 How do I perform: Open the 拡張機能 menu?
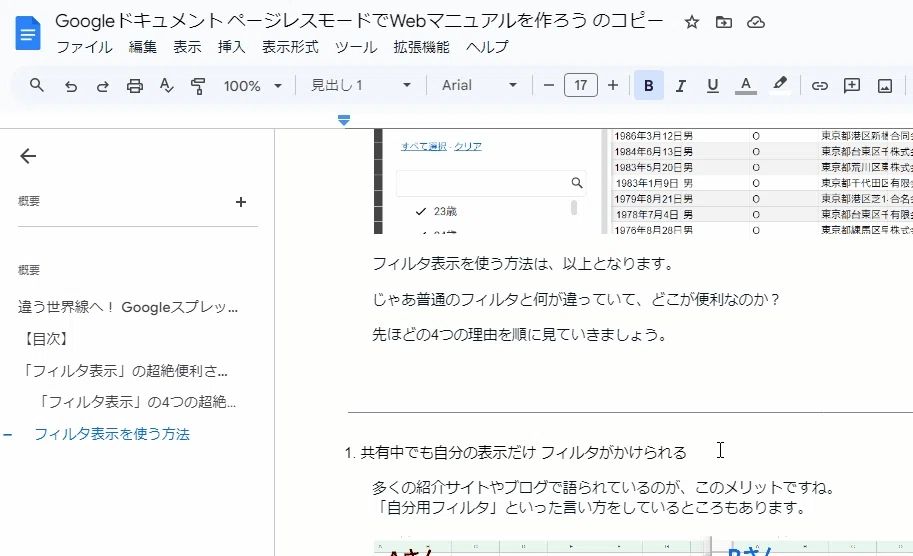click(422, 47)
